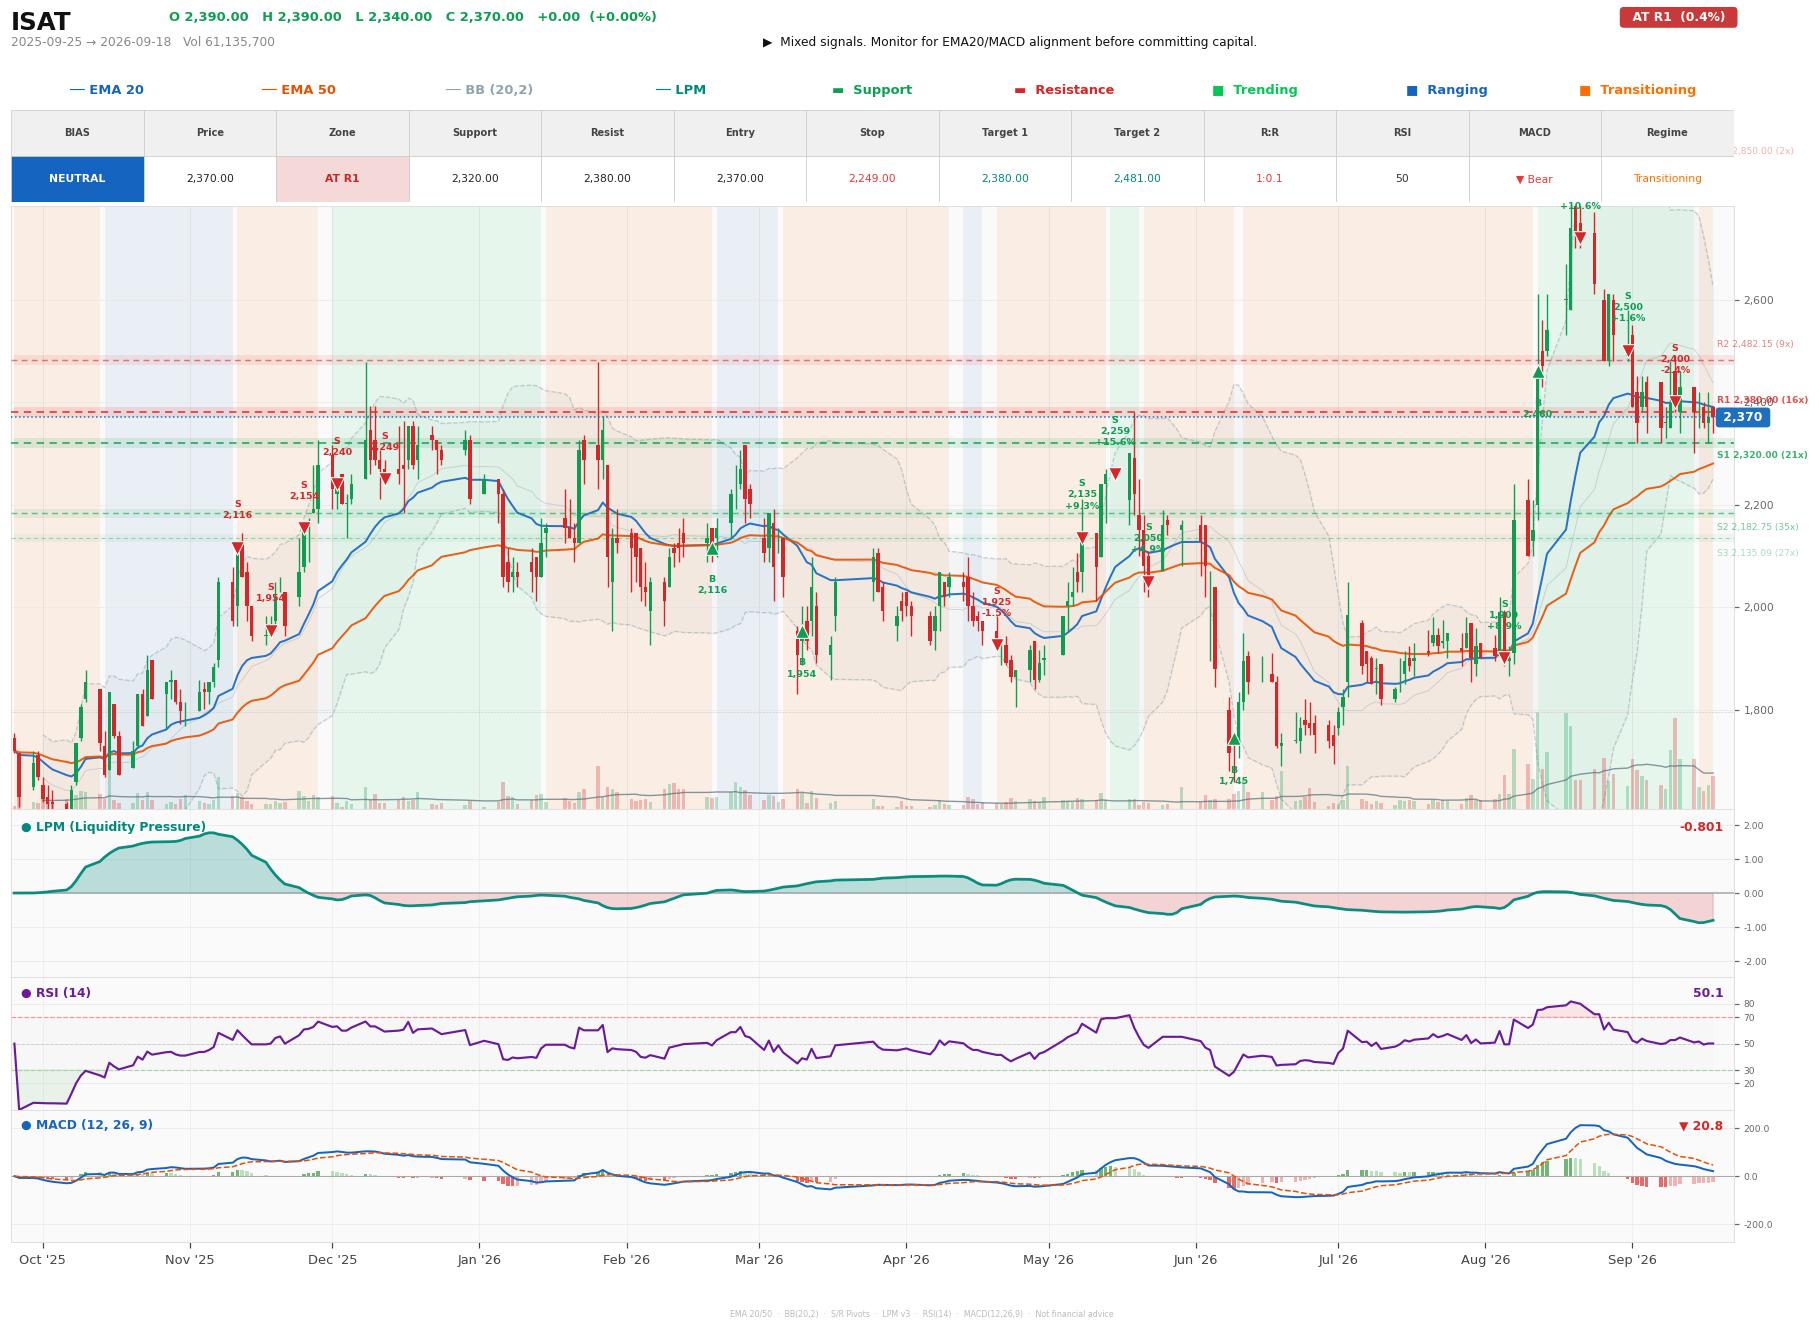Click the sell triangle under S 2,500

(1628, 351)
